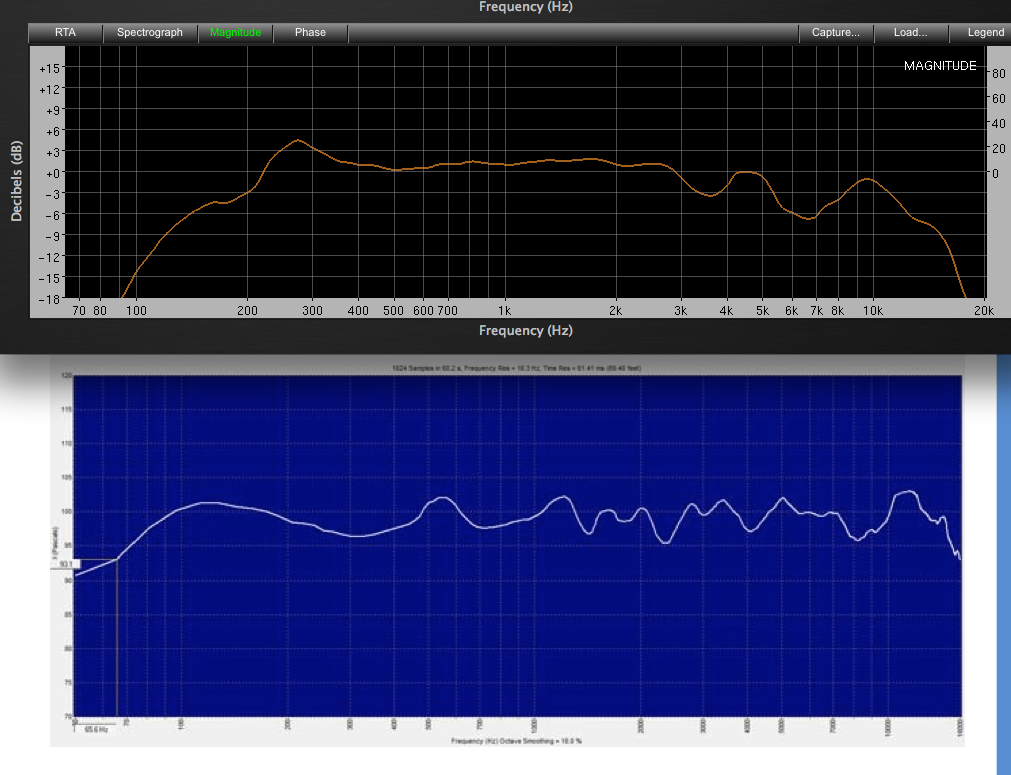Click the 93.1 cursor readout in the blue chart
The height and width of the screenshot is (775, 1011).
coord(66,564)
